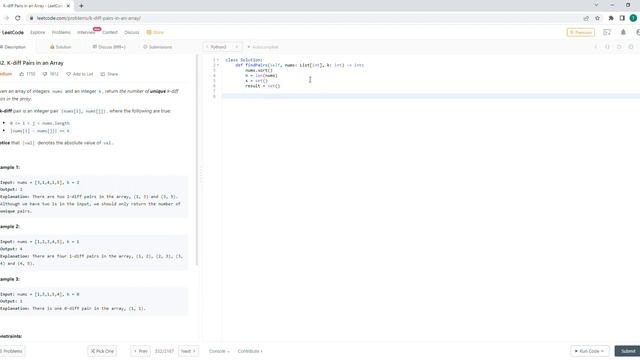
Task: Open the Discuss navigation link
Action: pyautogui.click(x=131, y=32)
